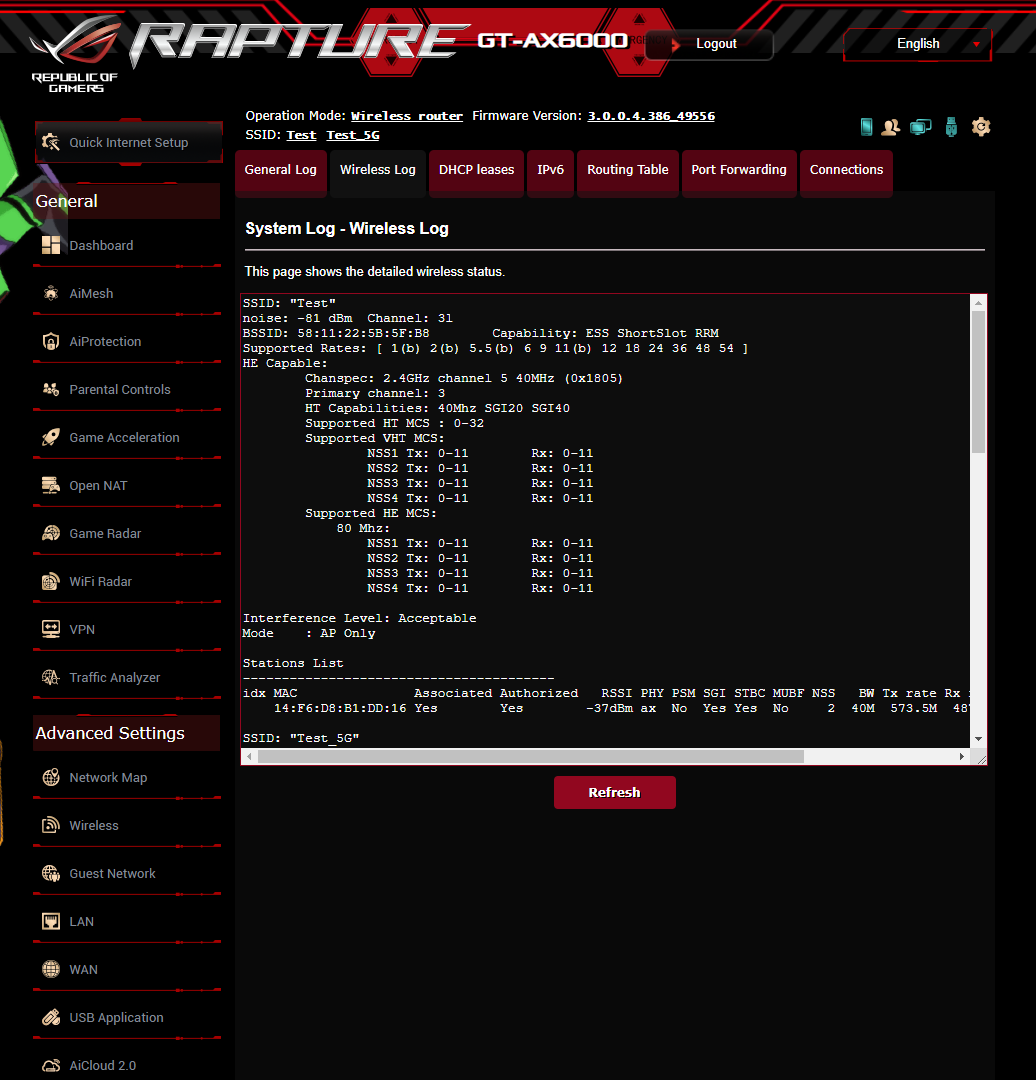The image size is (1036, 1080).
Task: Click the Test_5G SSID link
Action: 353,135
